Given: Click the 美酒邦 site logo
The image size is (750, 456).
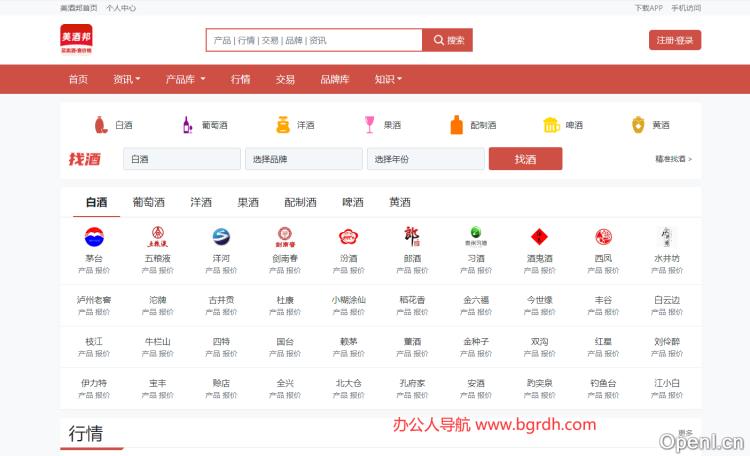Looking at the screenshot, I should click(x=76, y=39).
